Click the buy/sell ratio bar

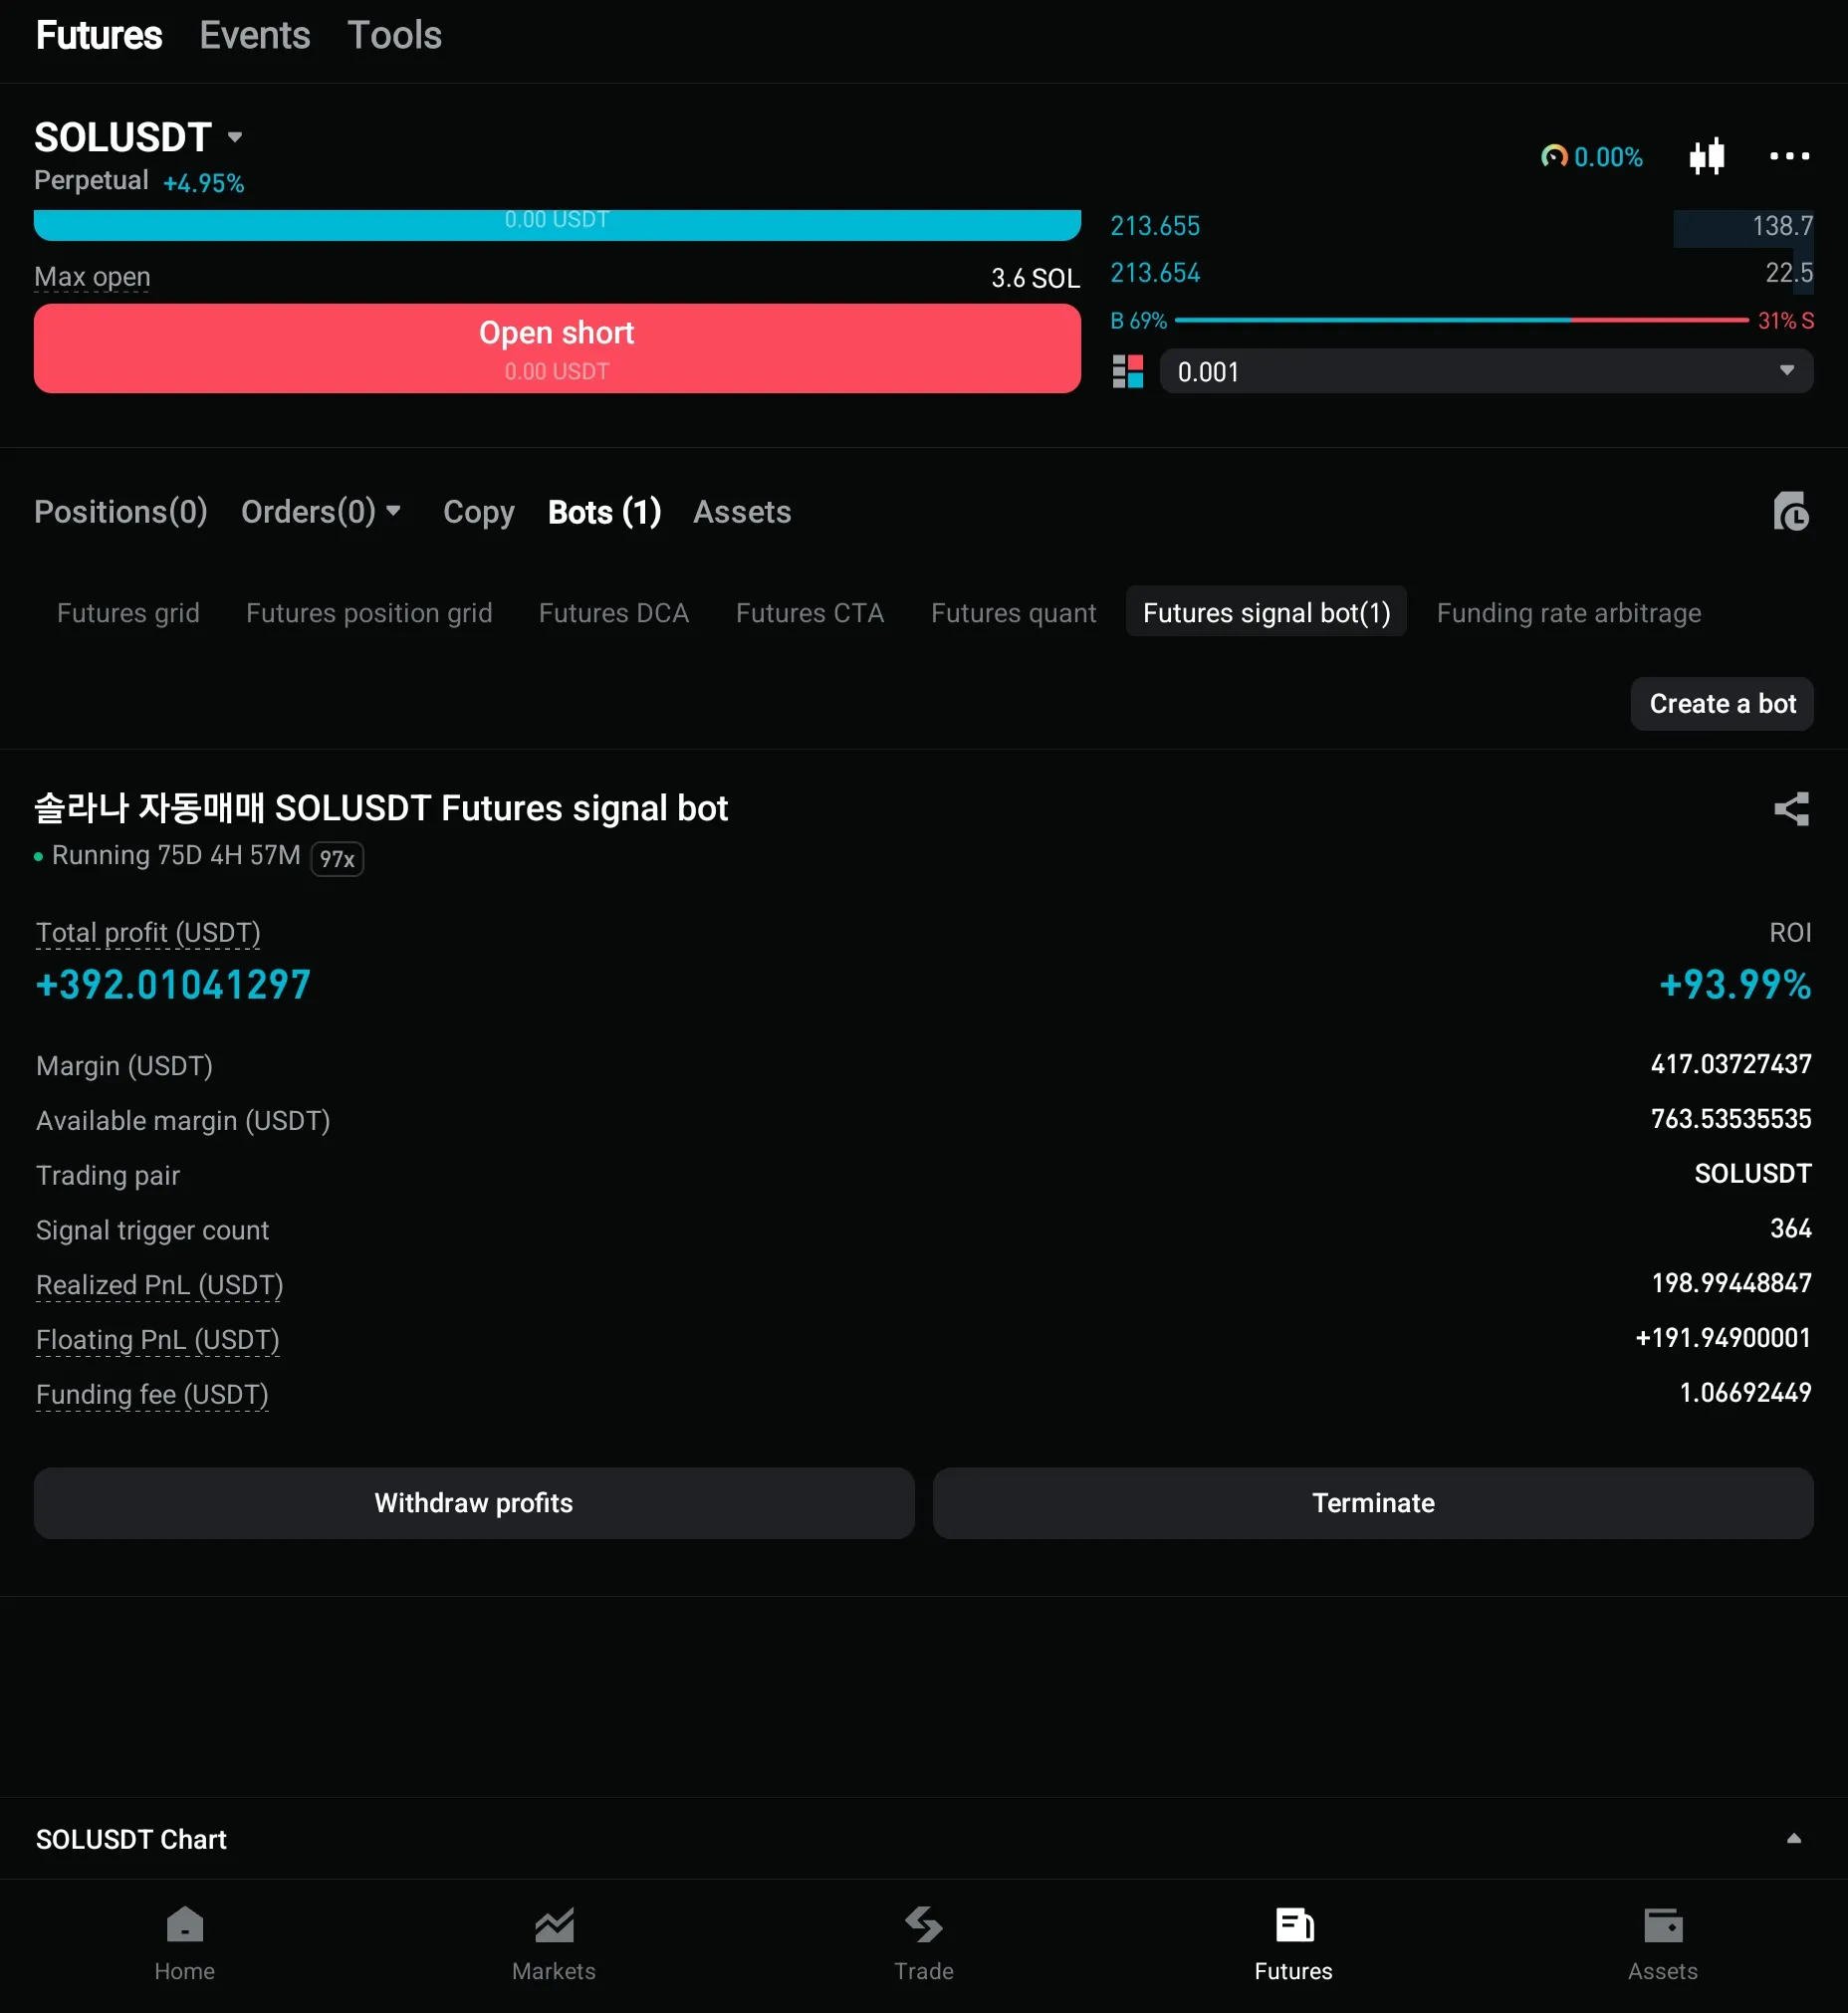pos(1460,321)
